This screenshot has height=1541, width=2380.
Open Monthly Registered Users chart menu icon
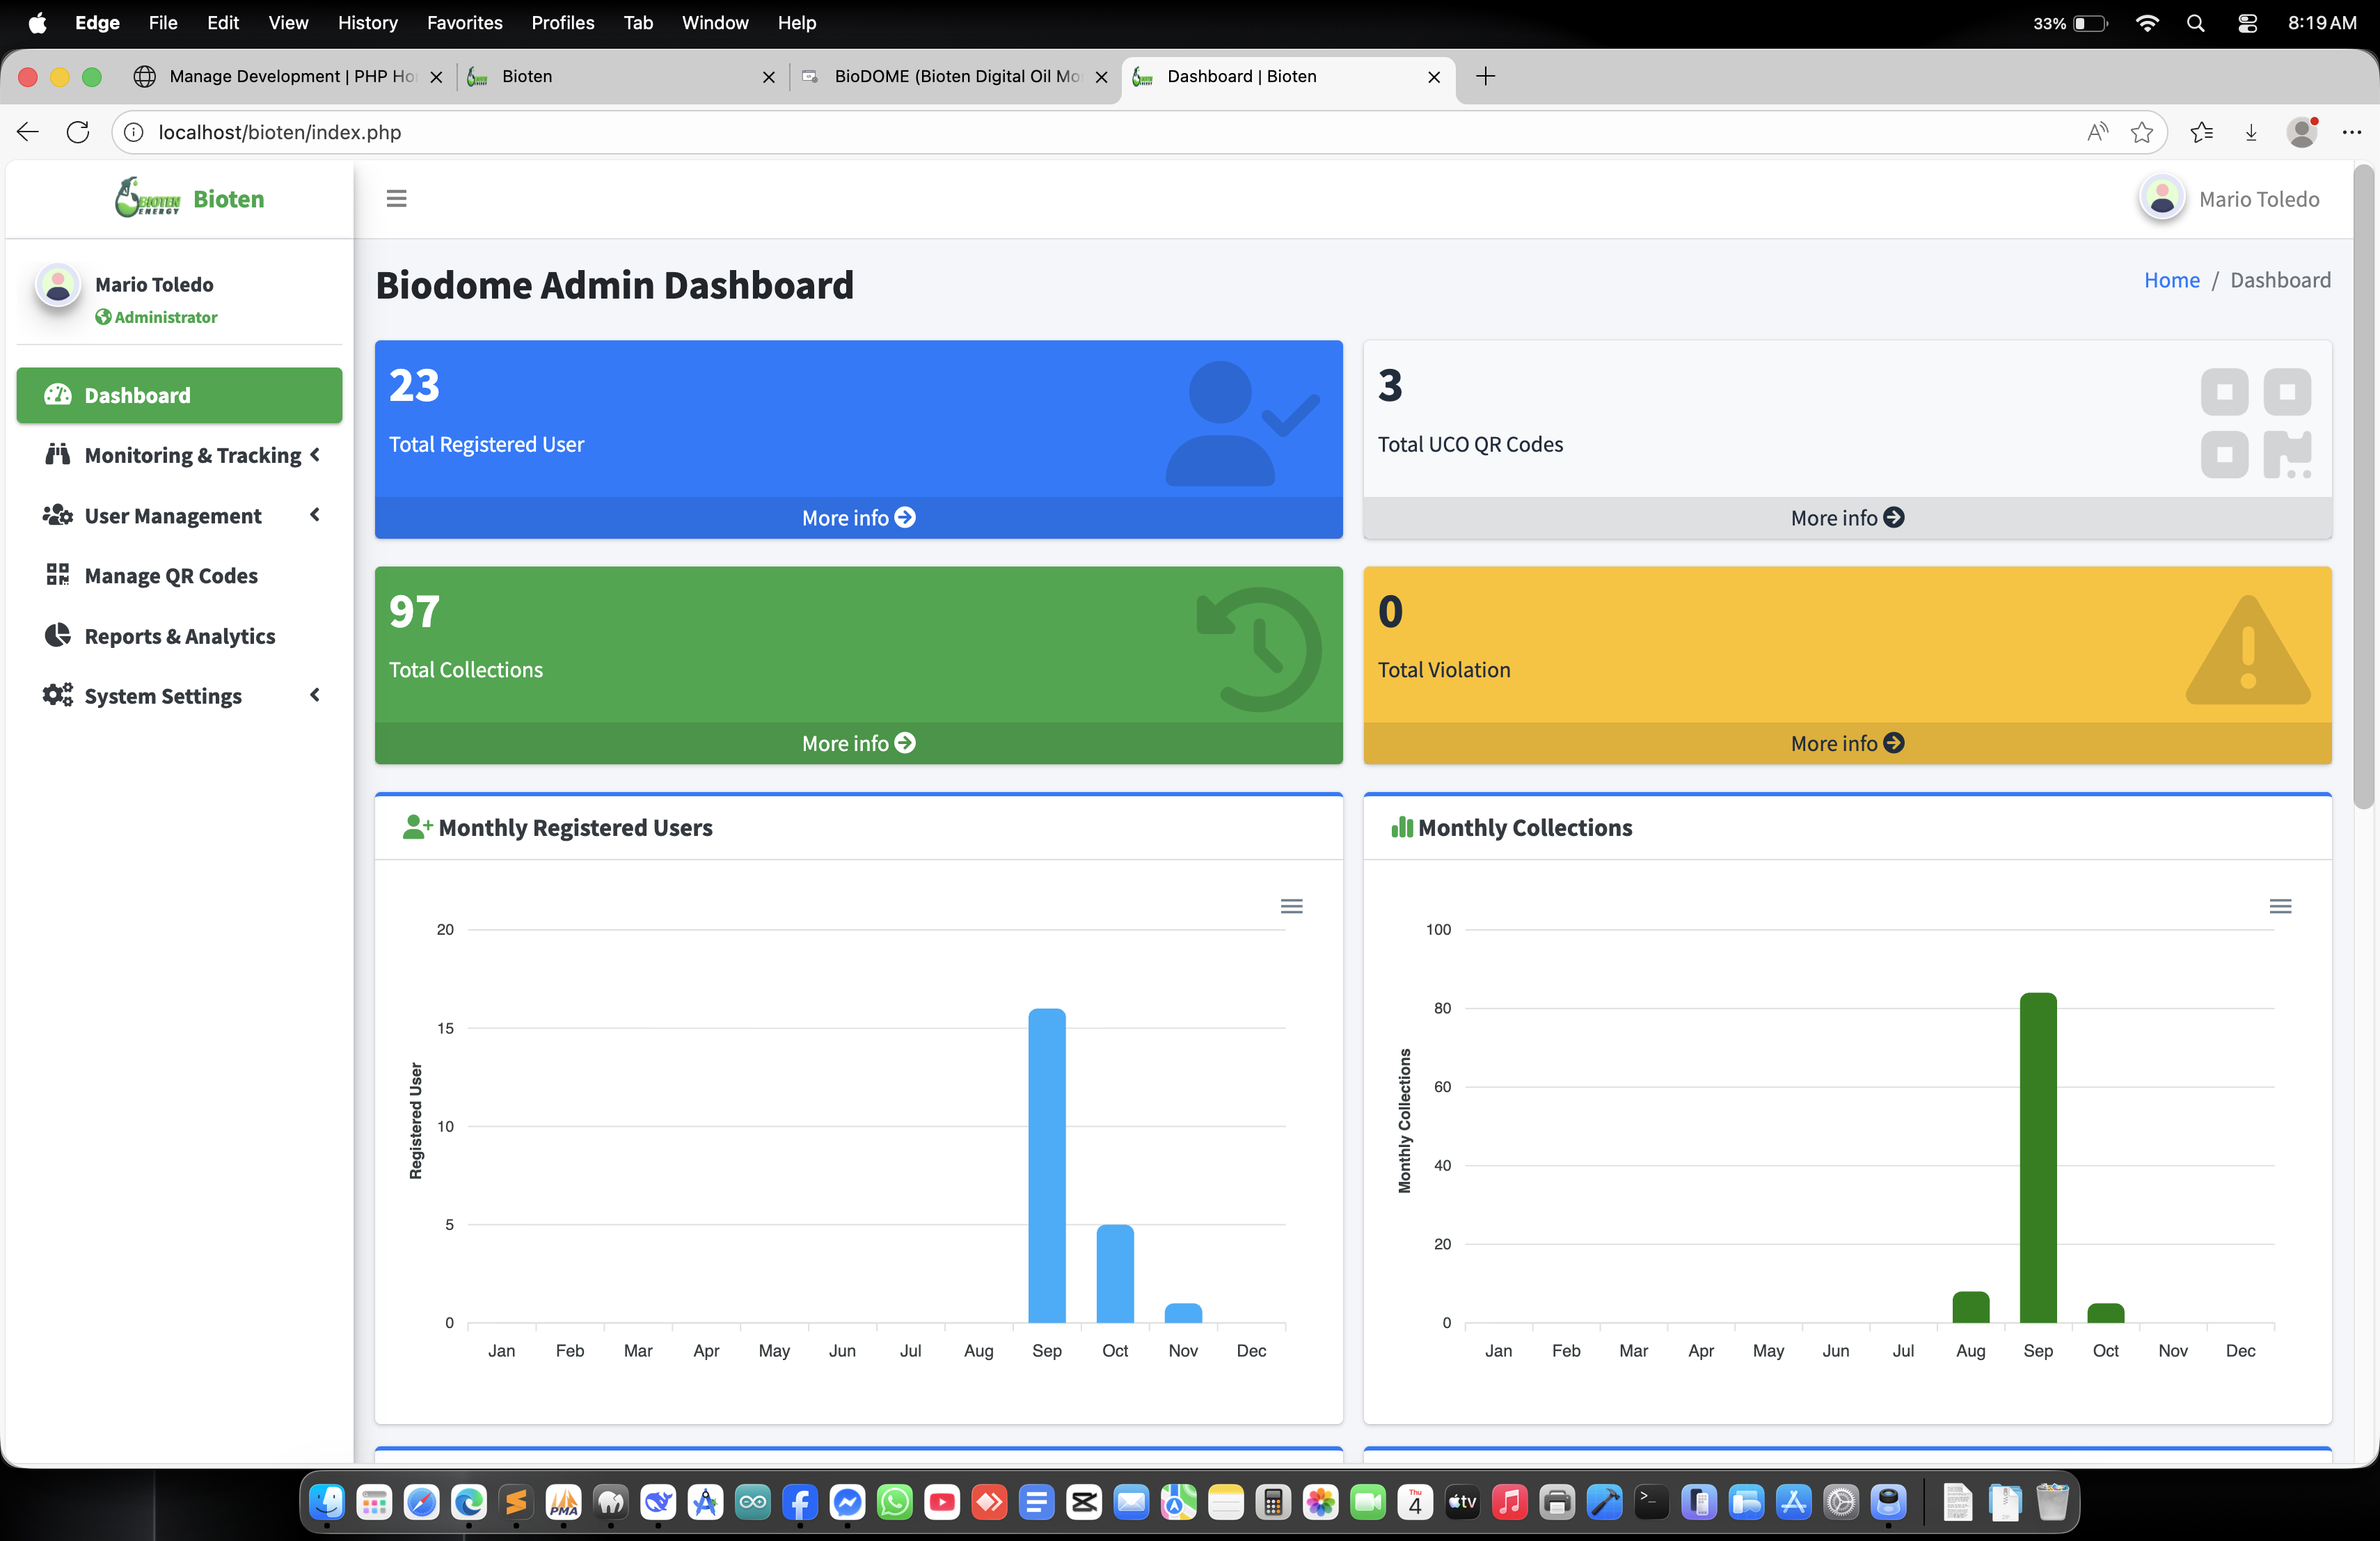tap(1291, 906)
